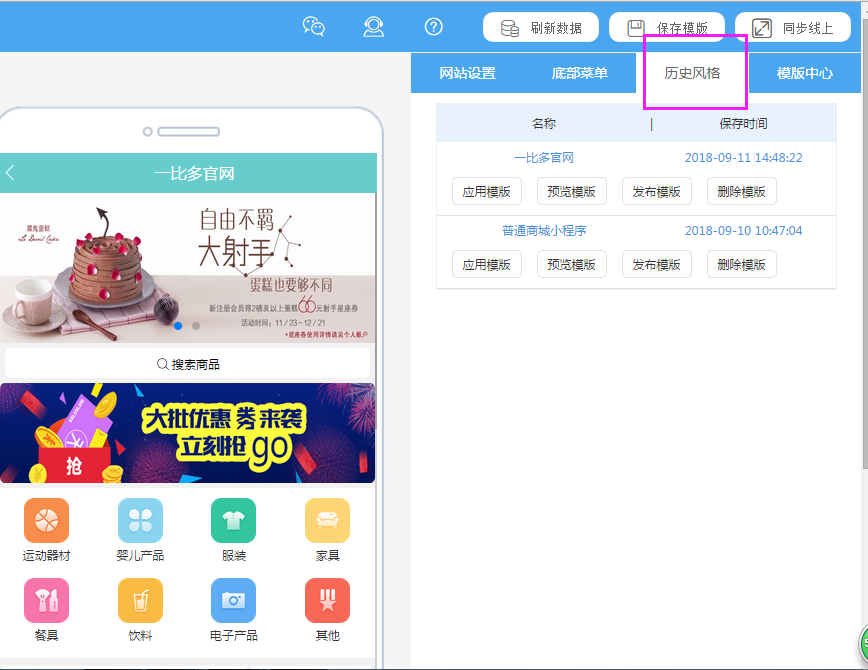Click the 刷新数据 refresh data button

click(541, 27)
